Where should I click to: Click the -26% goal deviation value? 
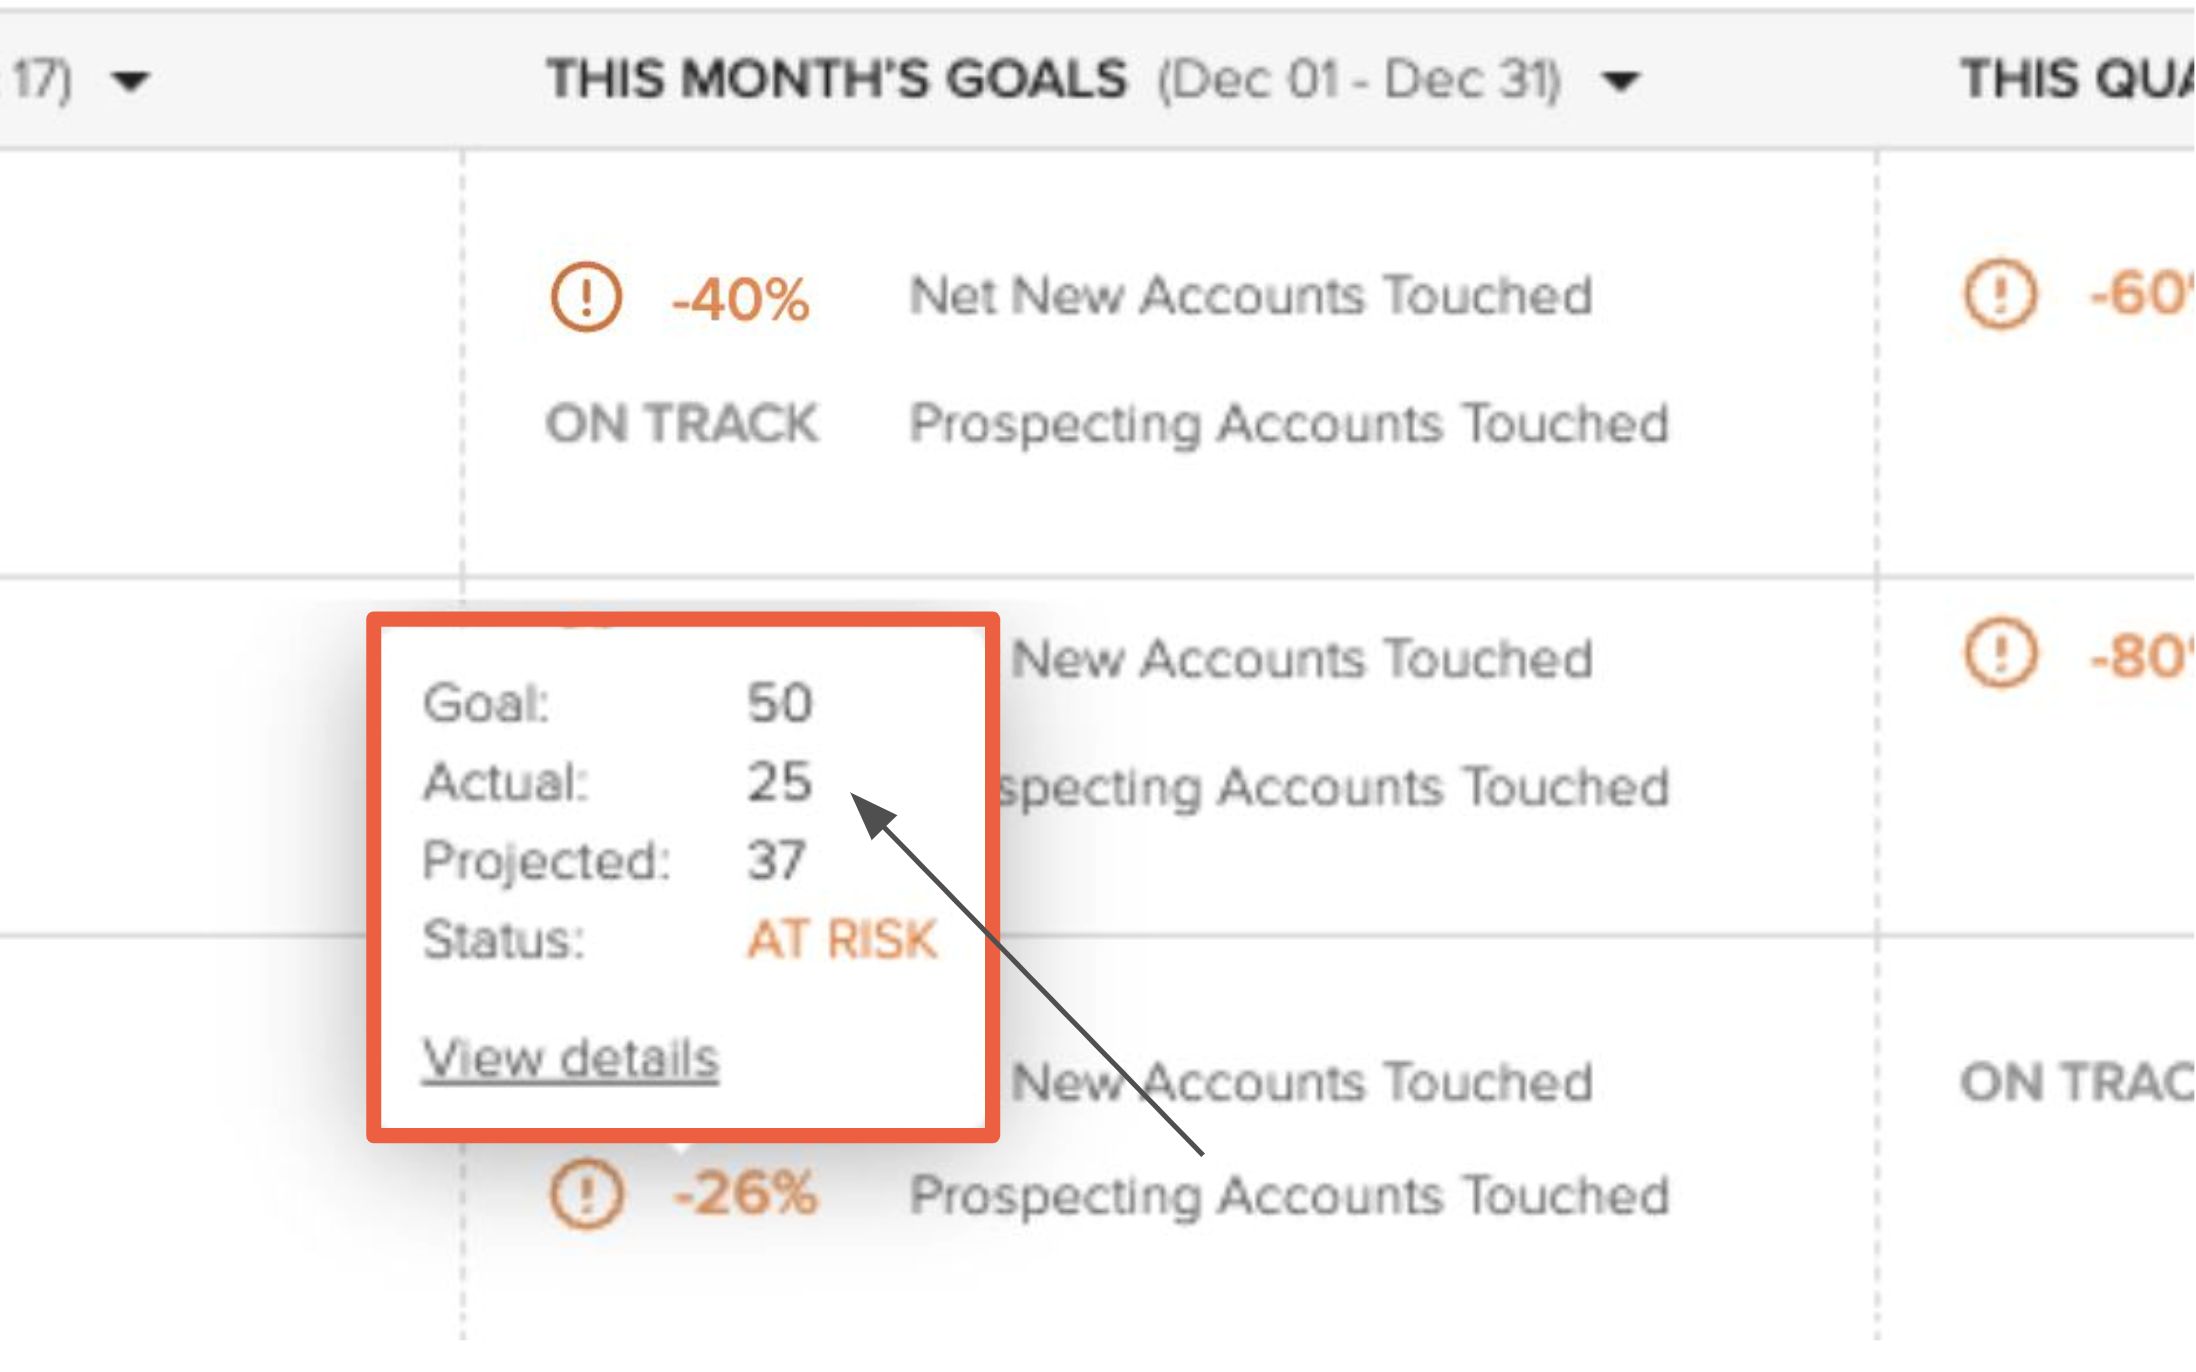[745, 1194]
